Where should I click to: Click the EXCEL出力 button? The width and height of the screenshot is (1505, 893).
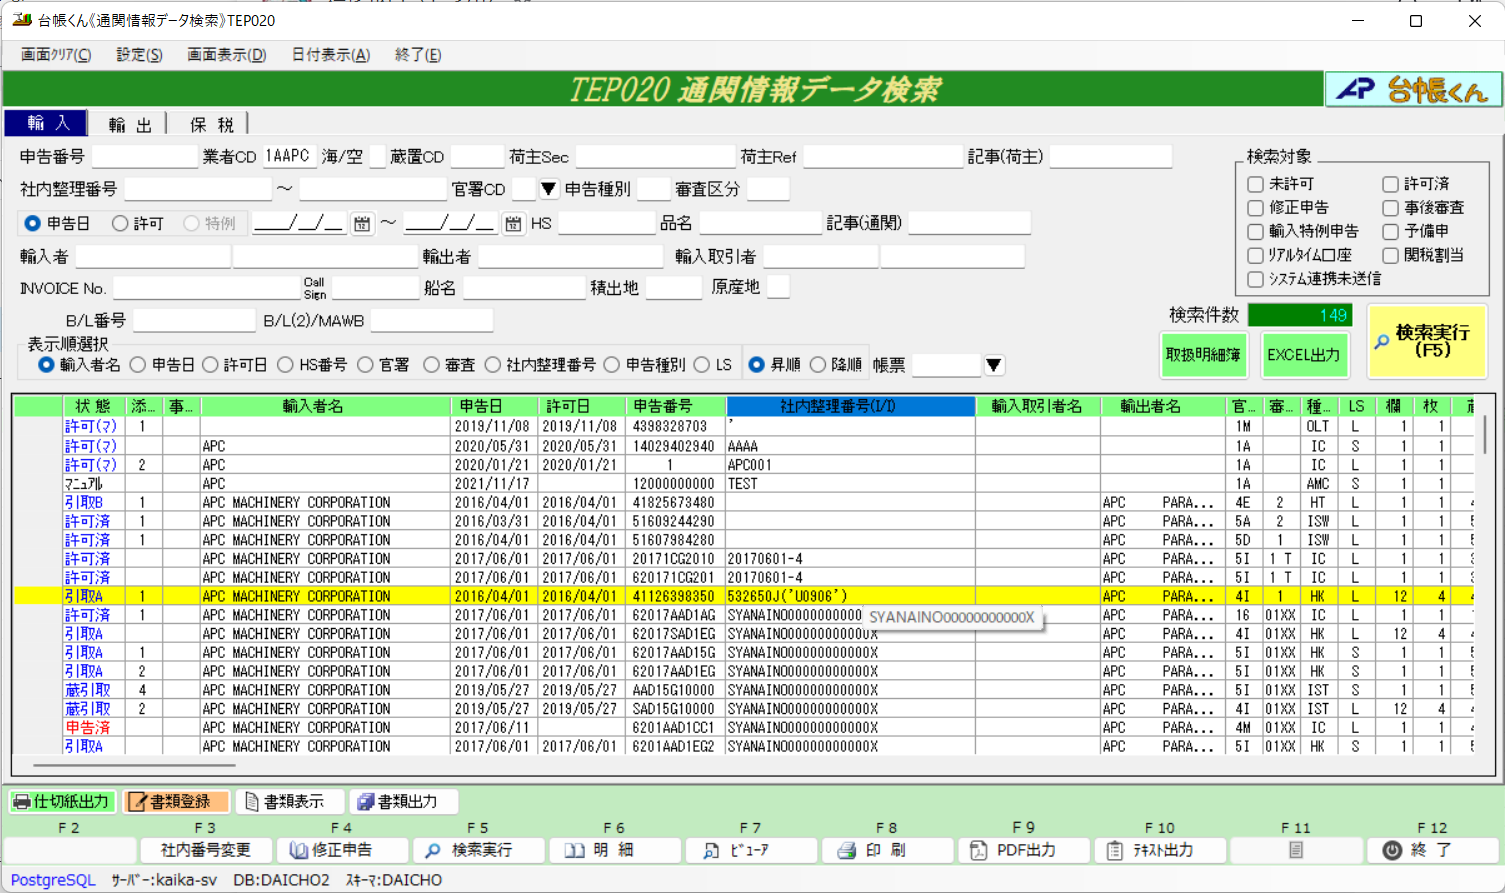[1303, 355]
